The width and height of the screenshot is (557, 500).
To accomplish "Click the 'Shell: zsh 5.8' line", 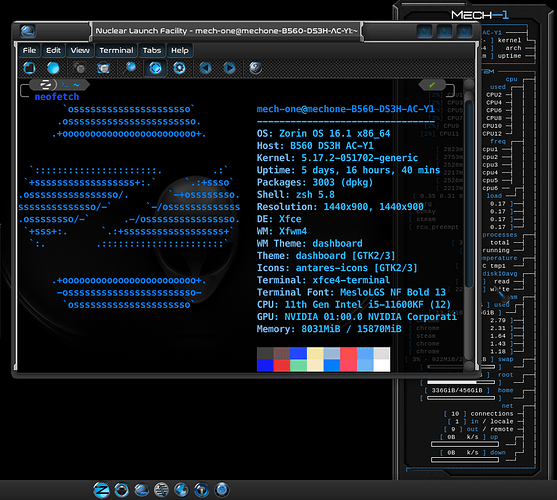I will [296, 195].
